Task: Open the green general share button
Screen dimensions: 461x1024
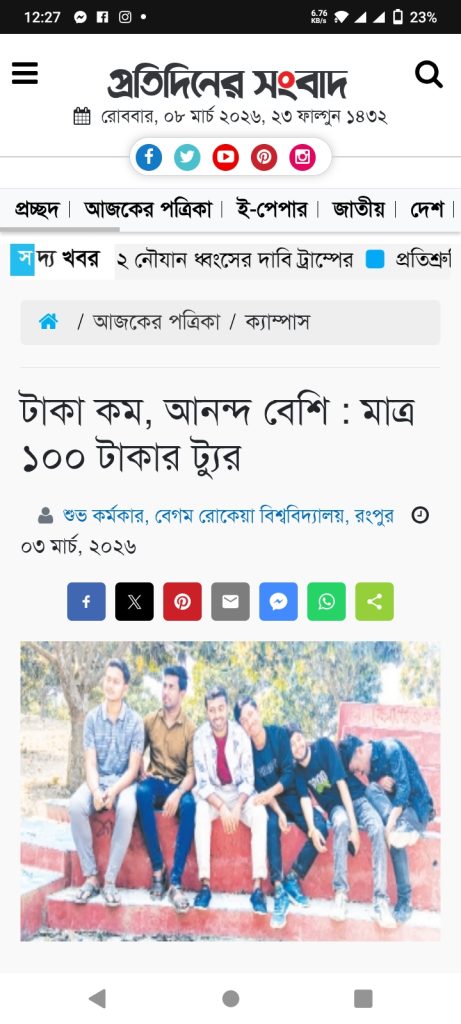Action: 375,601
